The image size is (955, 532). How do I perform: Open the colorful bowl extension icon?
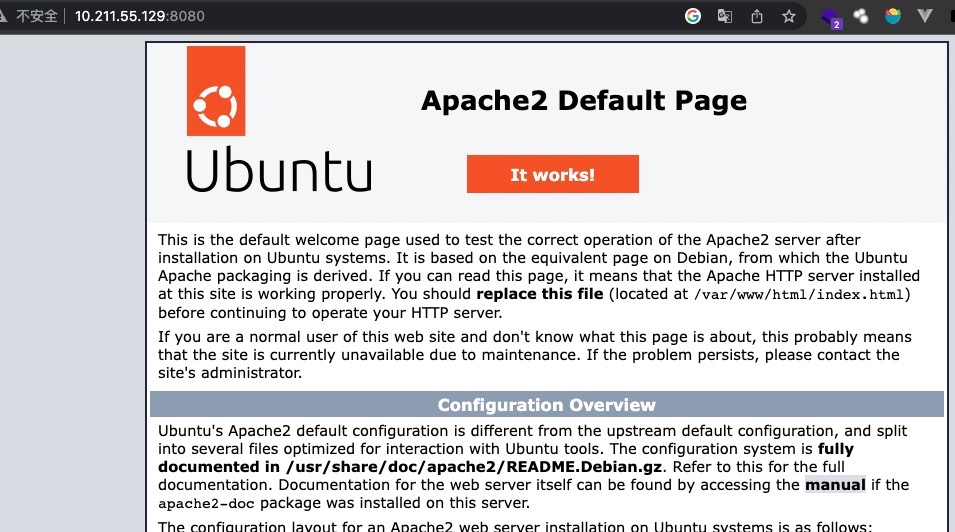(x=893, y=16)
